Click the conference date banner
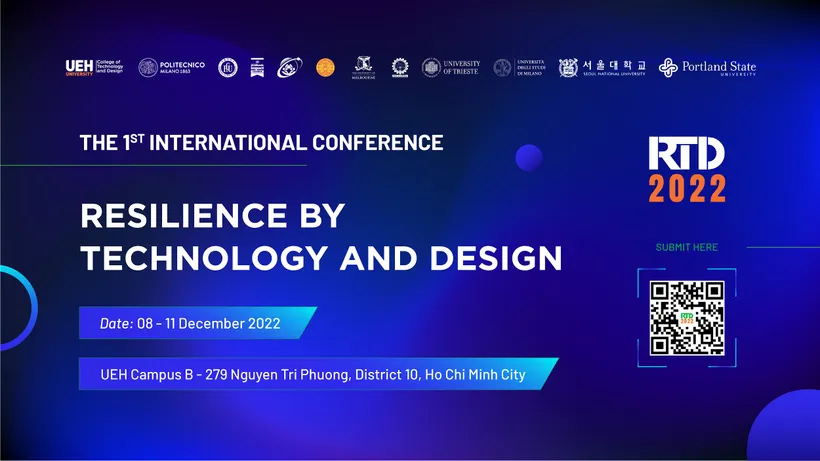Screen dimensions: 820x461 click(198, 323)
